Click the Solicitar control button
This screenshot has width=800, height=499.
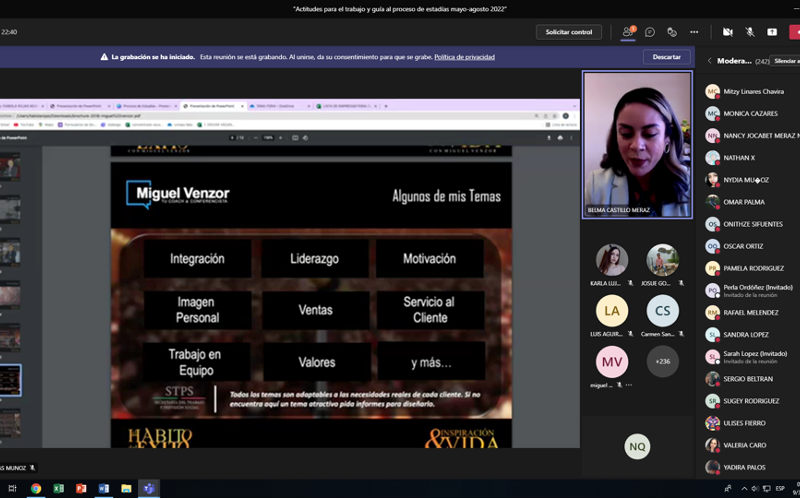click(x=569, y=32)
